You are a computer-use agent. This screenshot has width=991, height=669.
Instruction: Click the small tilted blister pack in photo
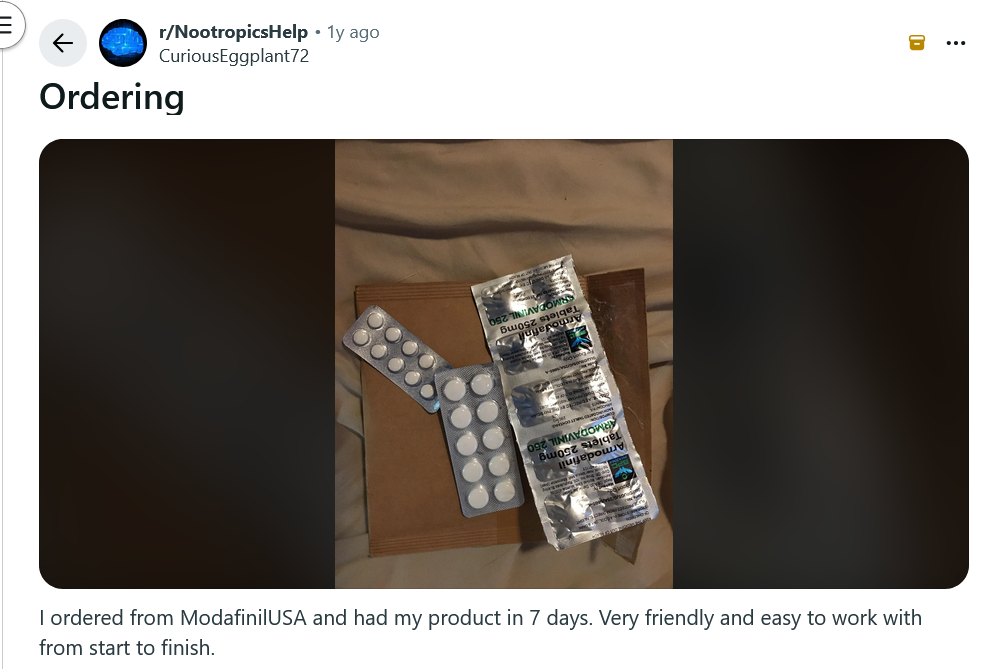(x=395, y=357)
